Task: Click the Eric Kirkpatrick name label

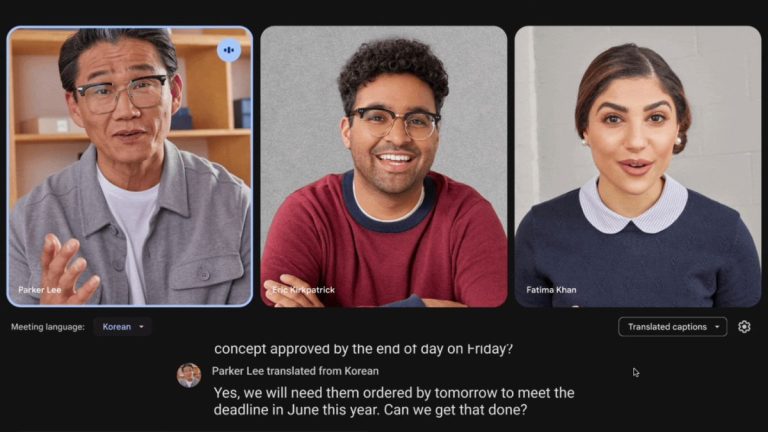Action: tap(304, 290)
